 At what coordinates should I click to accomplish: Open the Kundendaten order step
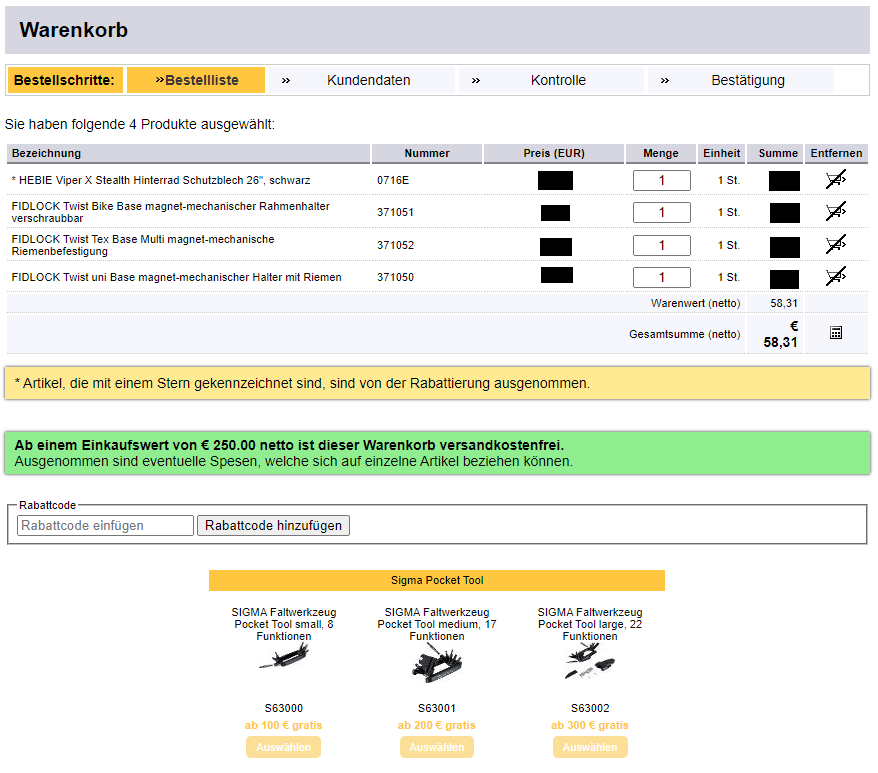[368, 80]
